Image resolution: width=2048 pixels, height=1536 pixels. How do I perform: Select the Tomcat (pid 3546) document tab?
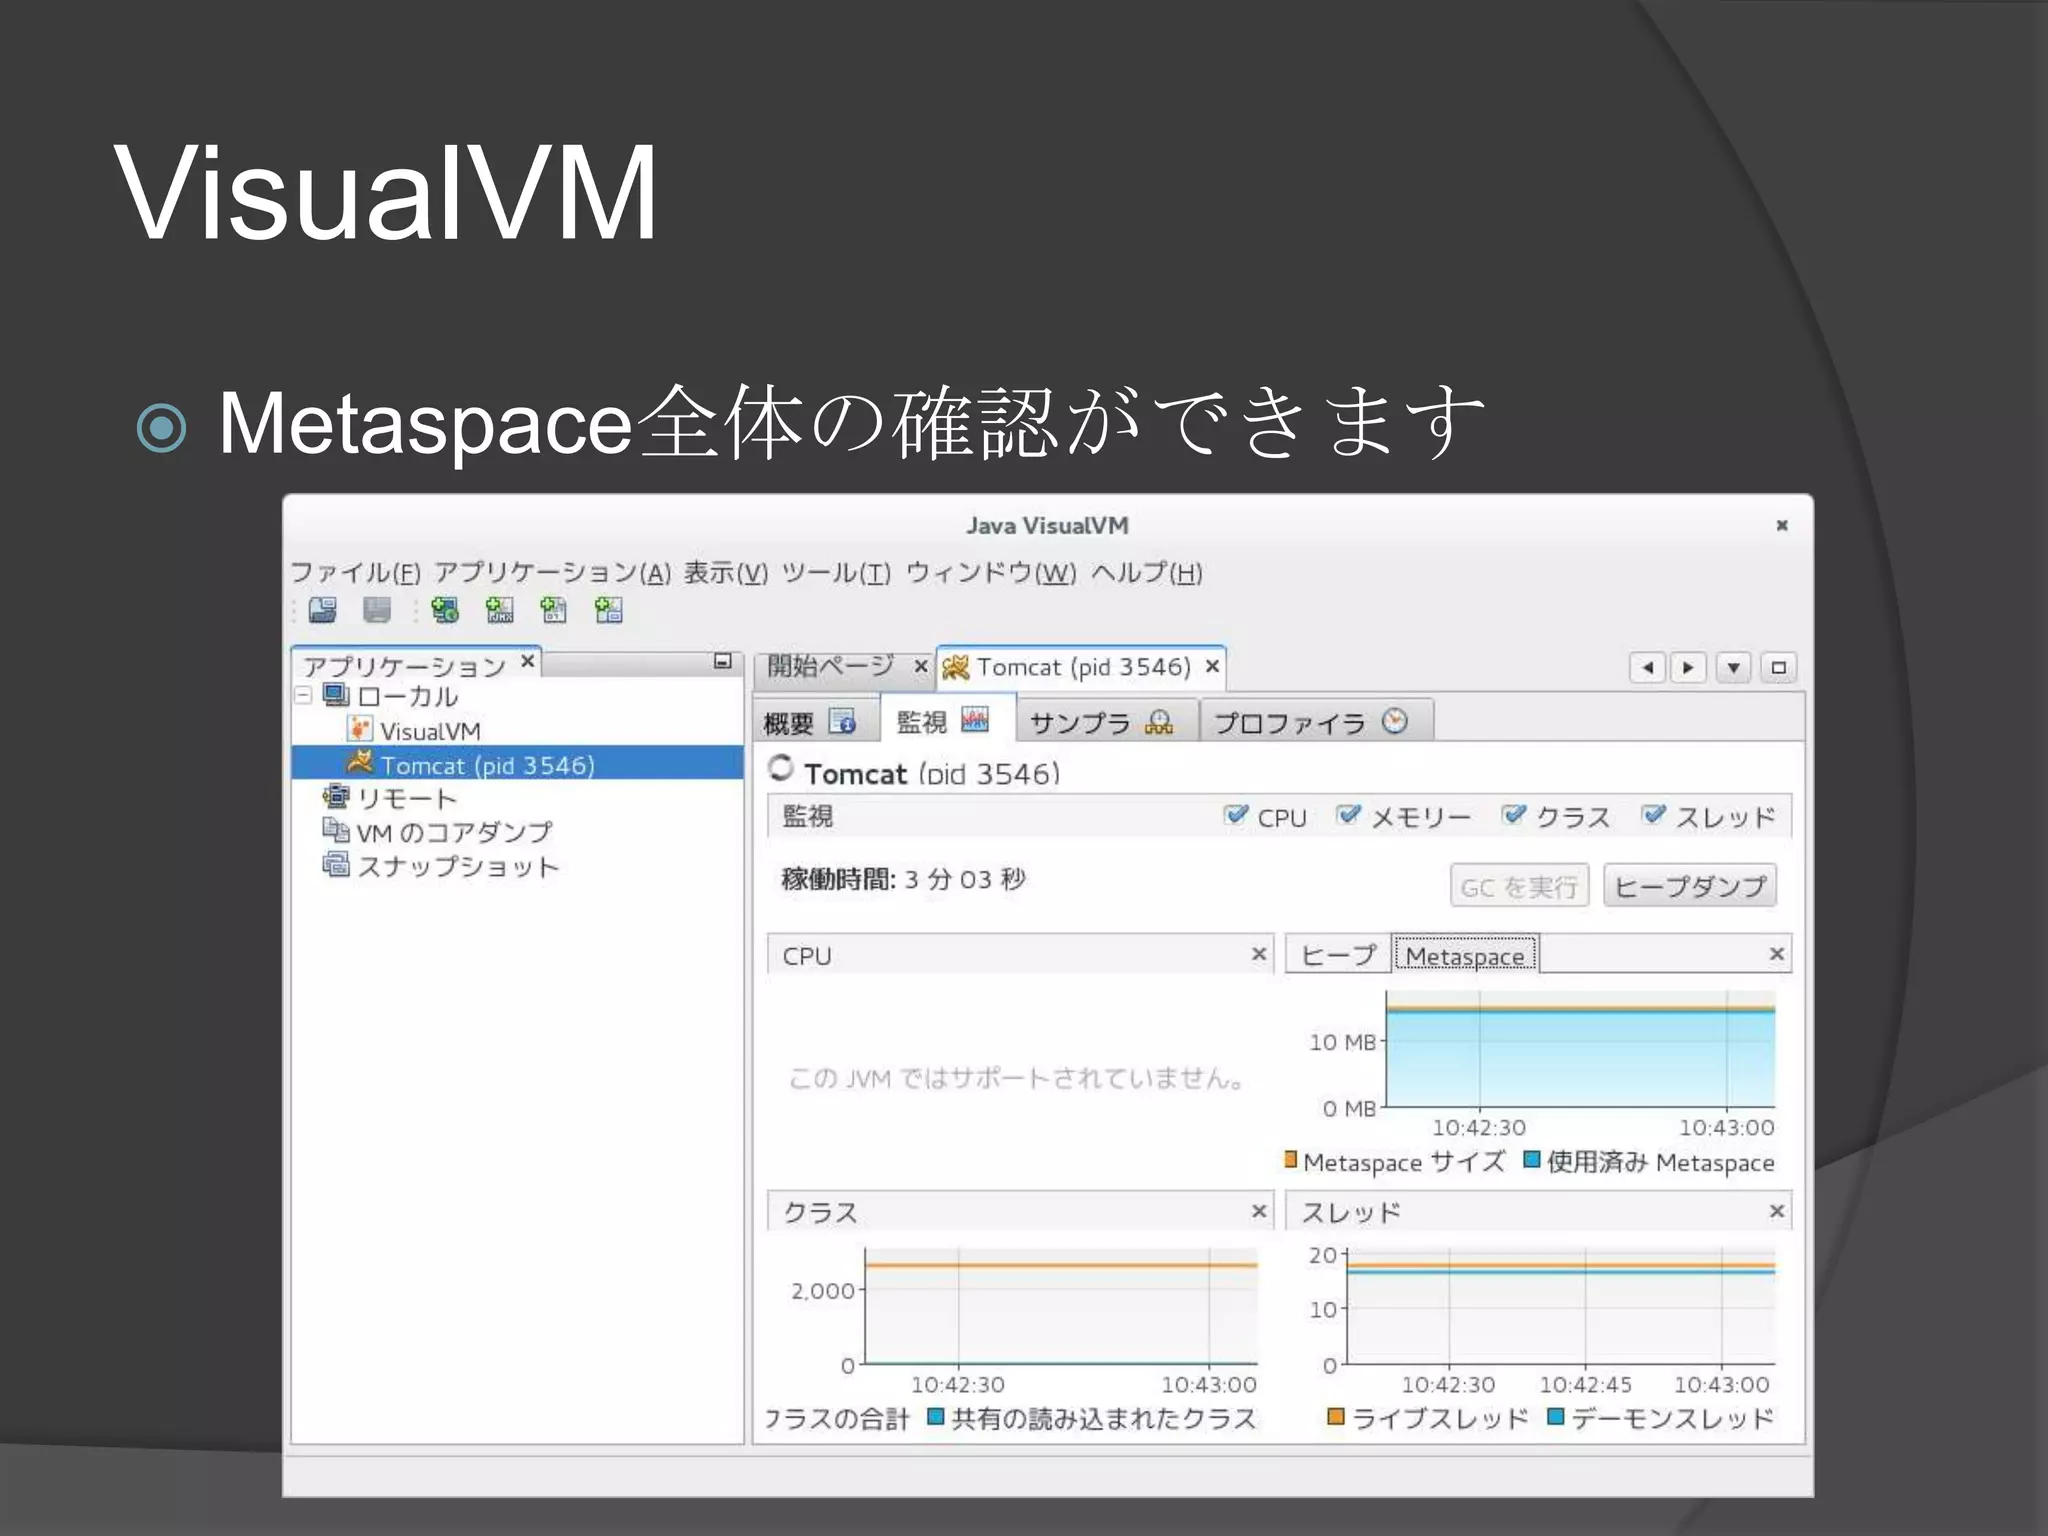[1083, 667]
